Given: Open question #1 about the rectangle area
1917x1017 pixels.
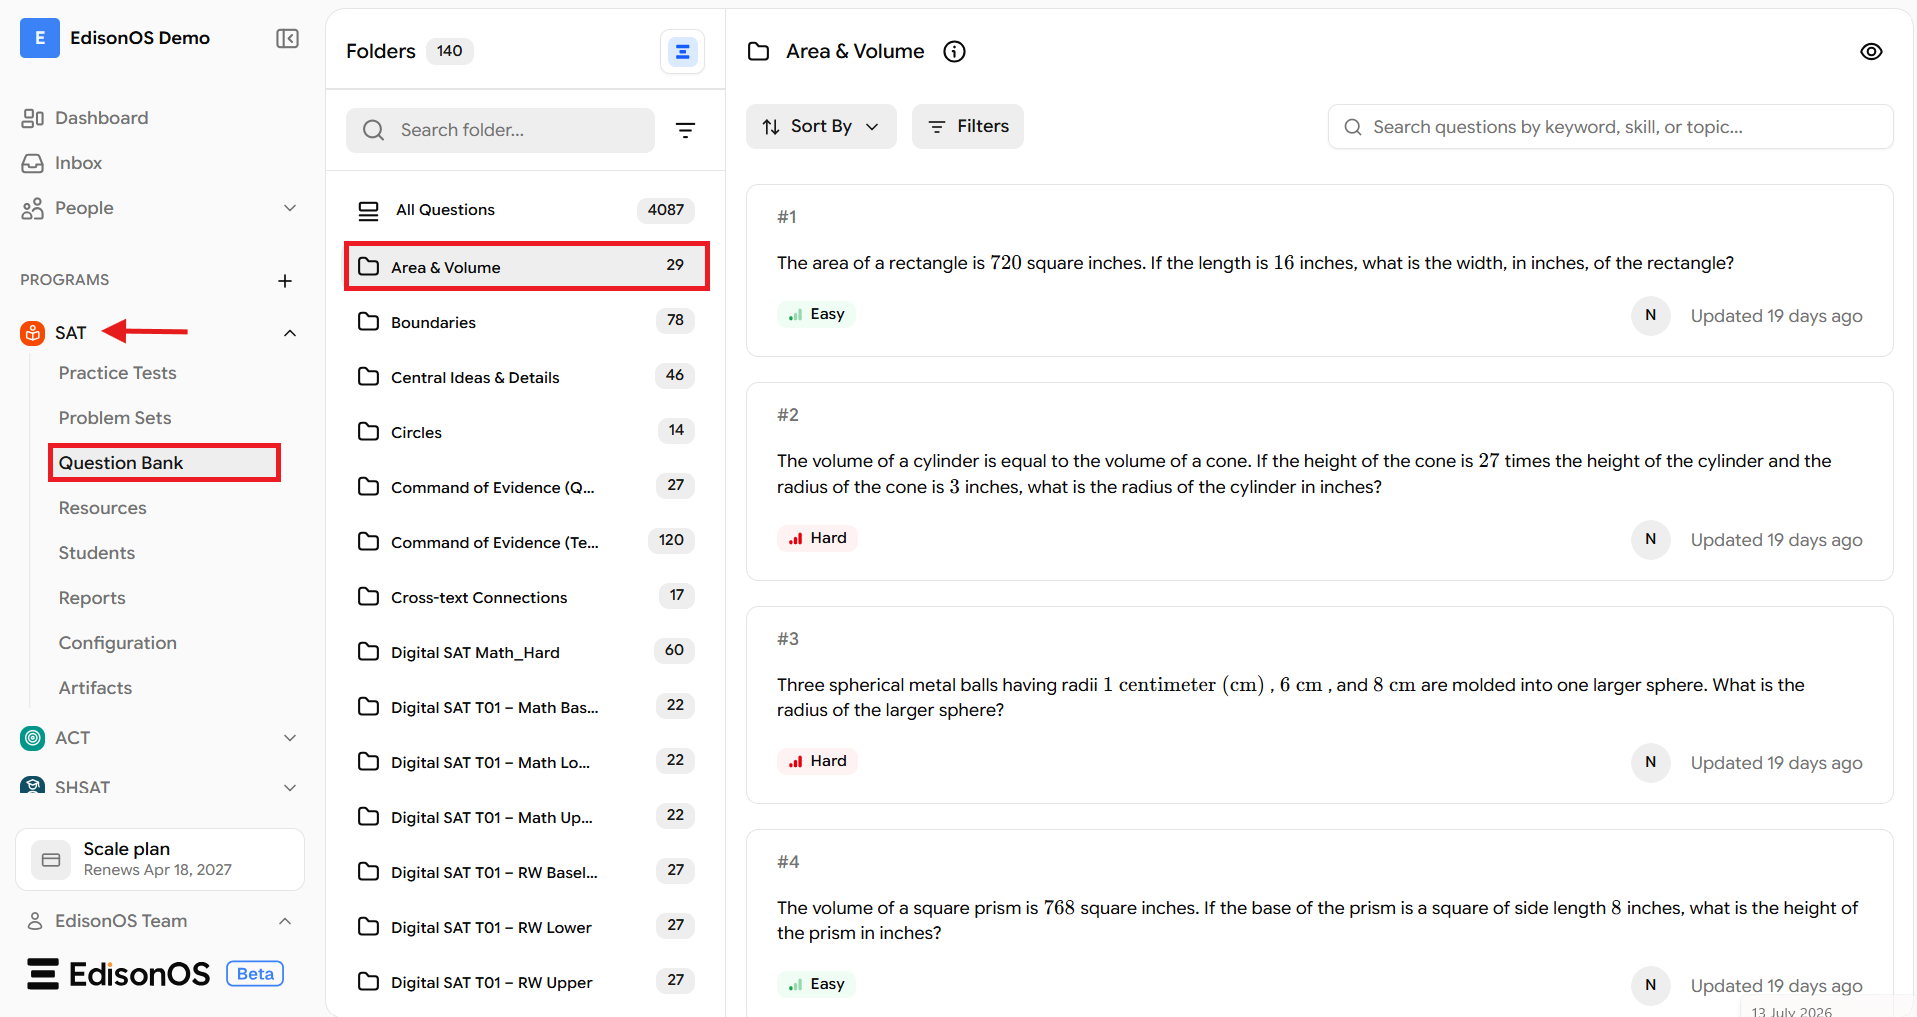Looking at the screenshot, I should coord(1319,270).
